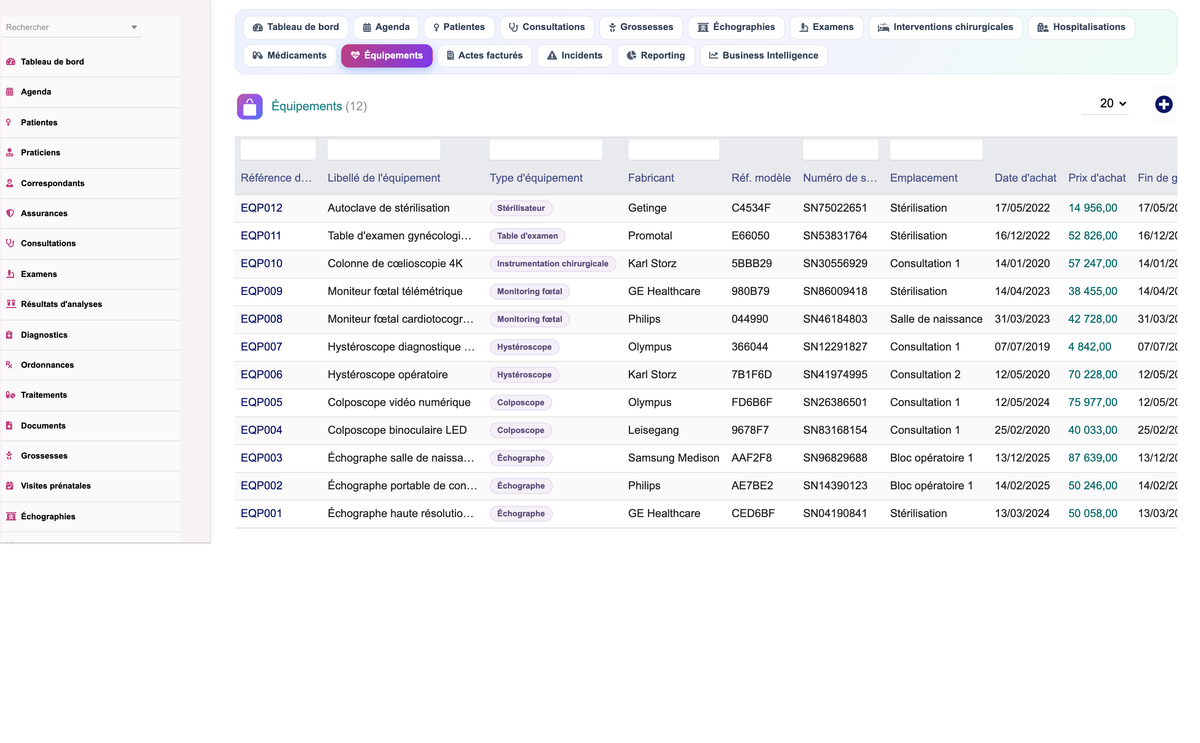1200x743 pixels.
Task: Add new equipment with plus icon
Action: pos(1163,104)
